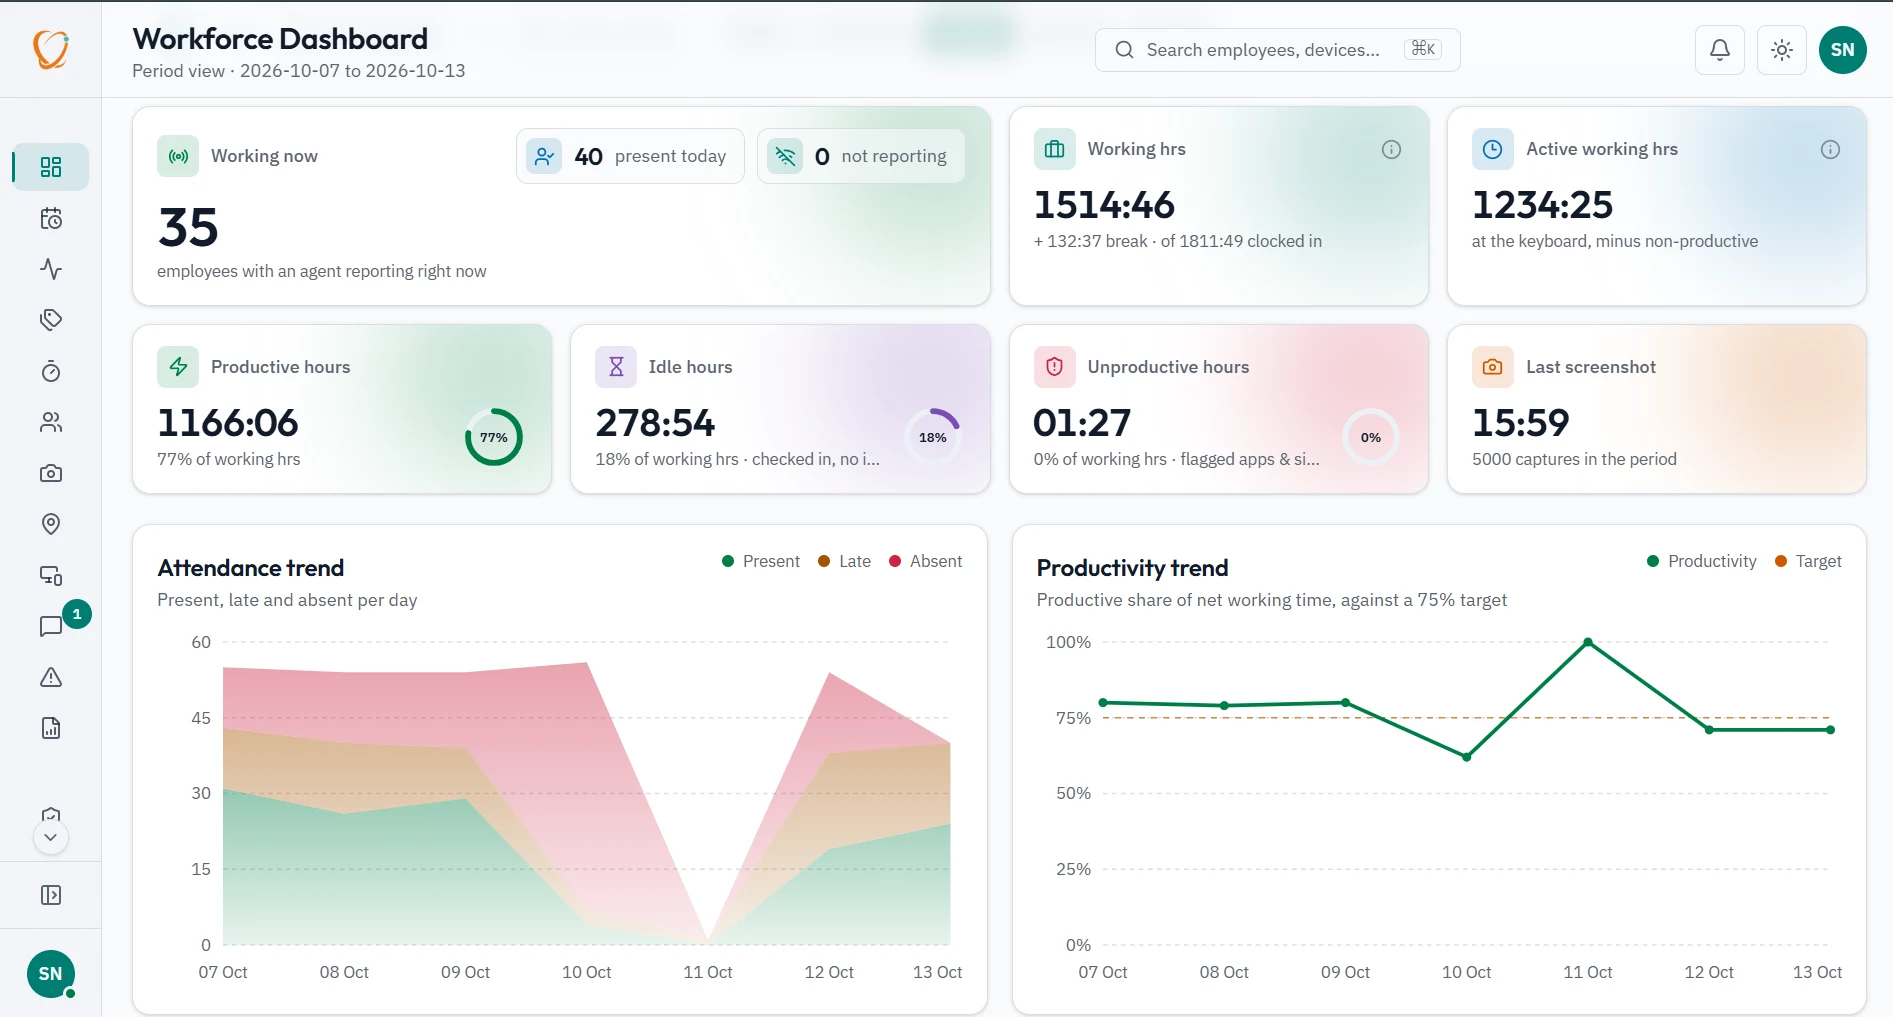Click the info icon on Working hrs card
Screen dimensions: 1893x1017
click(x=1391, y=150)
